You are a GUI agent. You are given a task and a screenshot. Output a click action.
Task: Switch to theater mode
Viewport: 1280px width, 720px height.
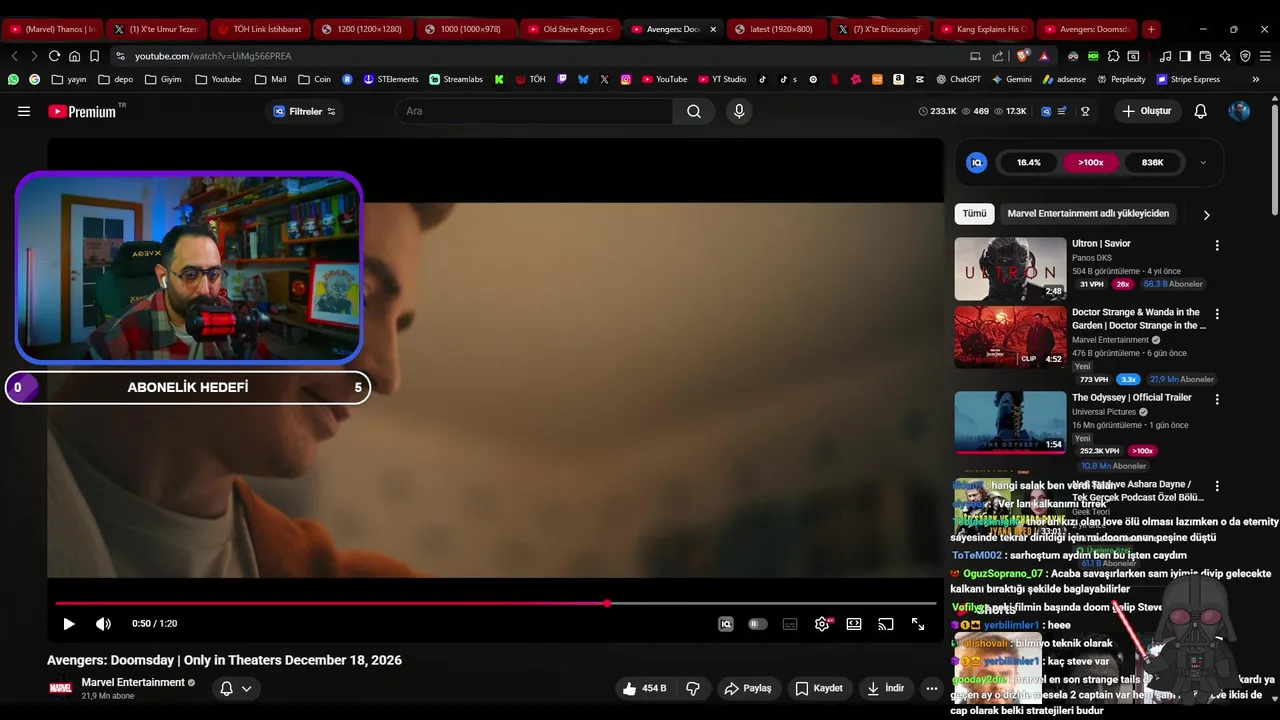click(854, 624)
